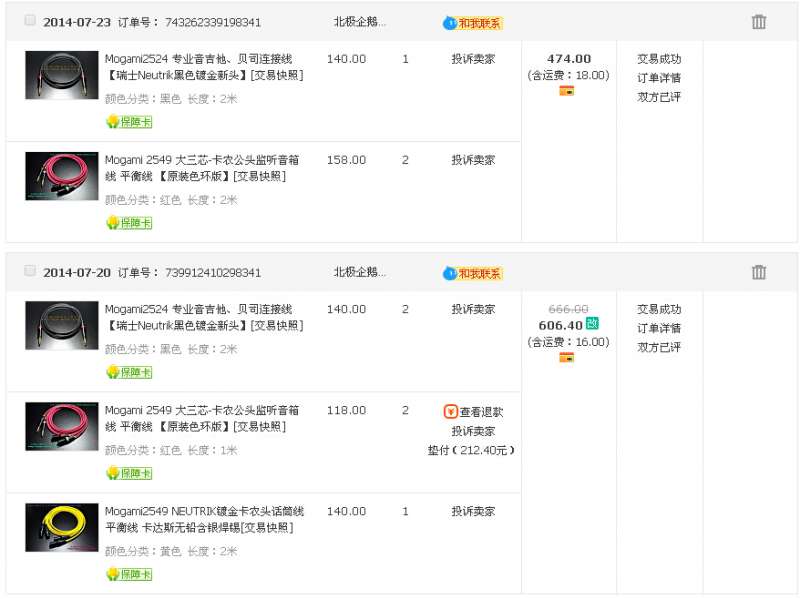The width and height of the screenshot is (800, 599).
Task: Click red cable thumbnail in 2014-07-23 order
Action: click(x=62, y=176)
